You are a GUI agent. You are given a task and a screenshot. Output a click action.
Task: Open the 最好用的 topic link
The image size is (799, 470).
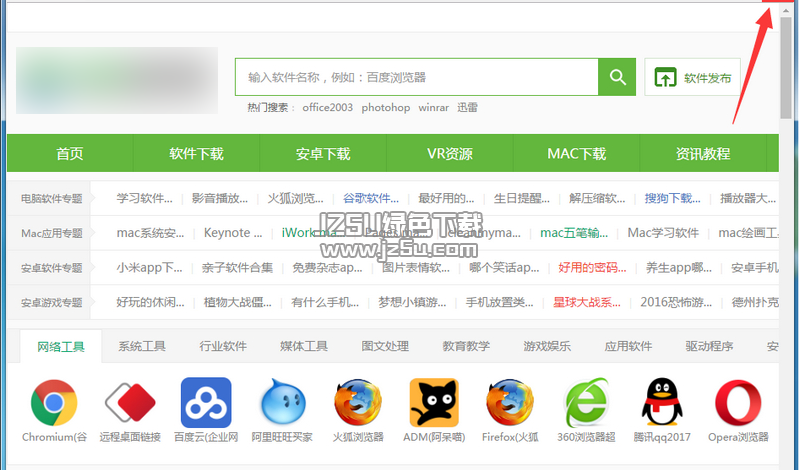point(446,198)
